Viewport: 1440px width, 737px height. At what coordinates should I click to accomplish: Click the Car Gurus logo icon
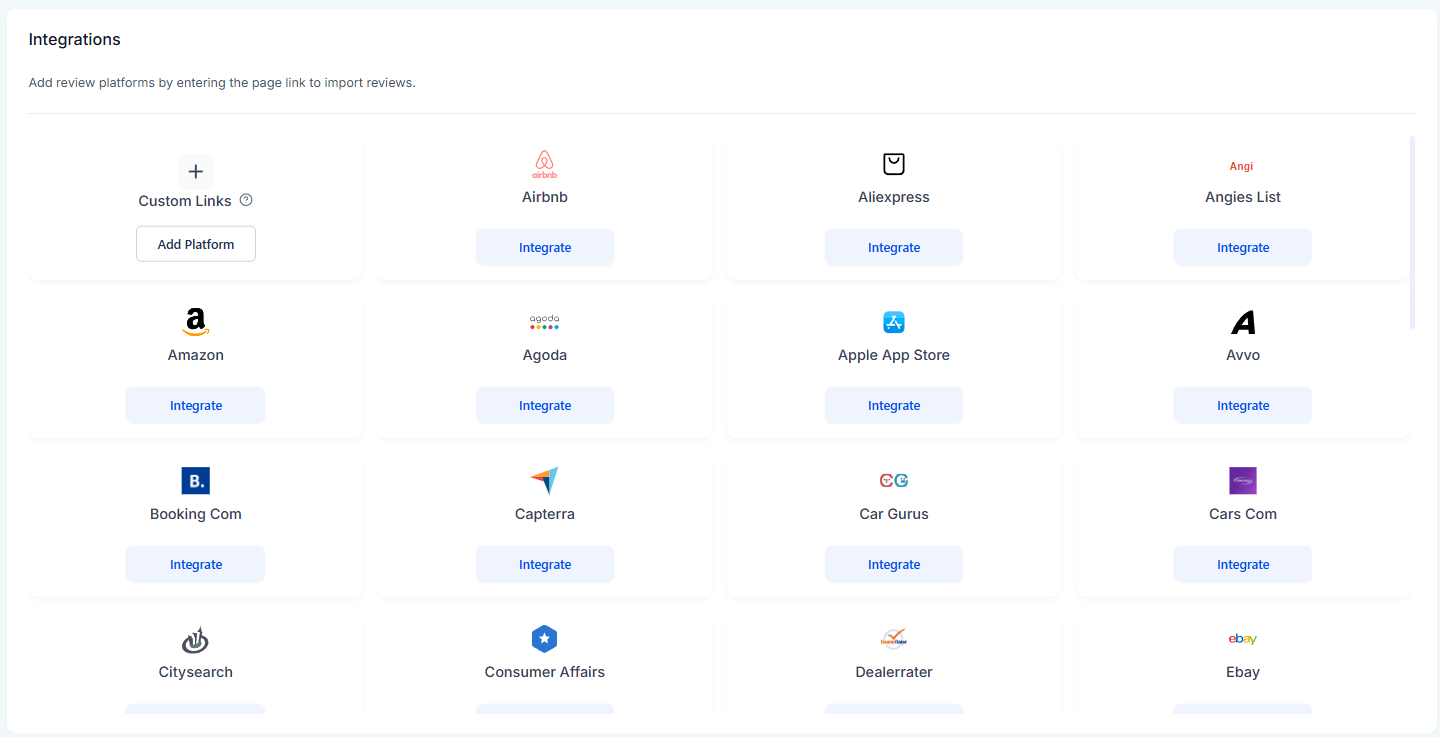pyautogui.click(x=894, y=481)
